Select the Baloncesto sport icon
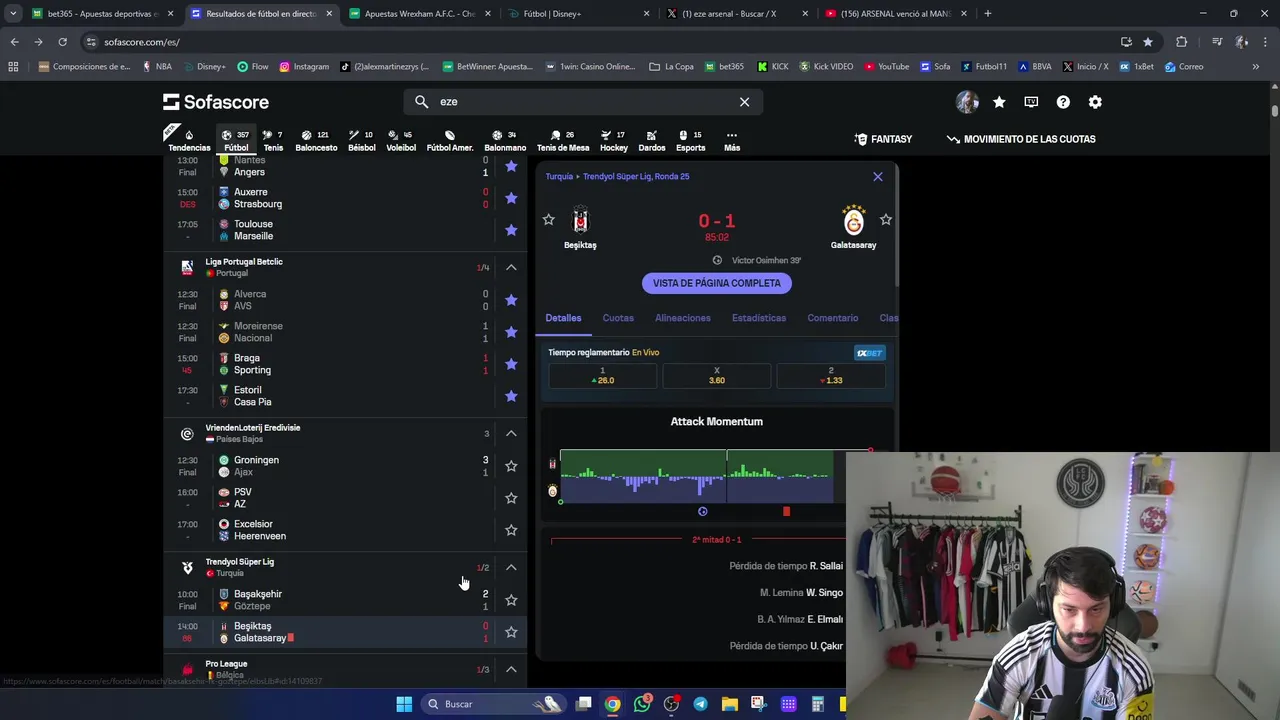1280x720 pixels. pos(316,140)
